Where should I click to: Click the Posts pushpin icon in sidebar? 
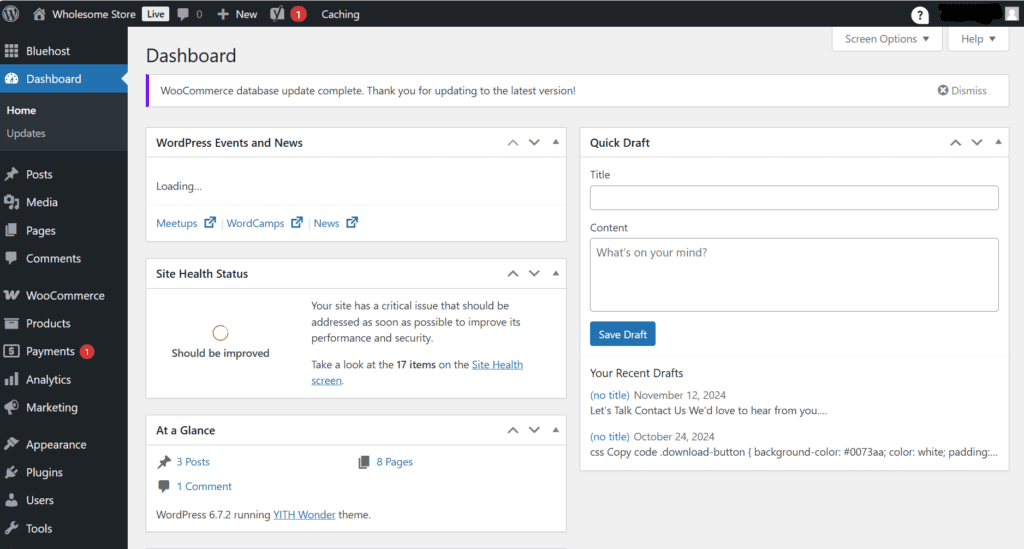tap(11, 174)
